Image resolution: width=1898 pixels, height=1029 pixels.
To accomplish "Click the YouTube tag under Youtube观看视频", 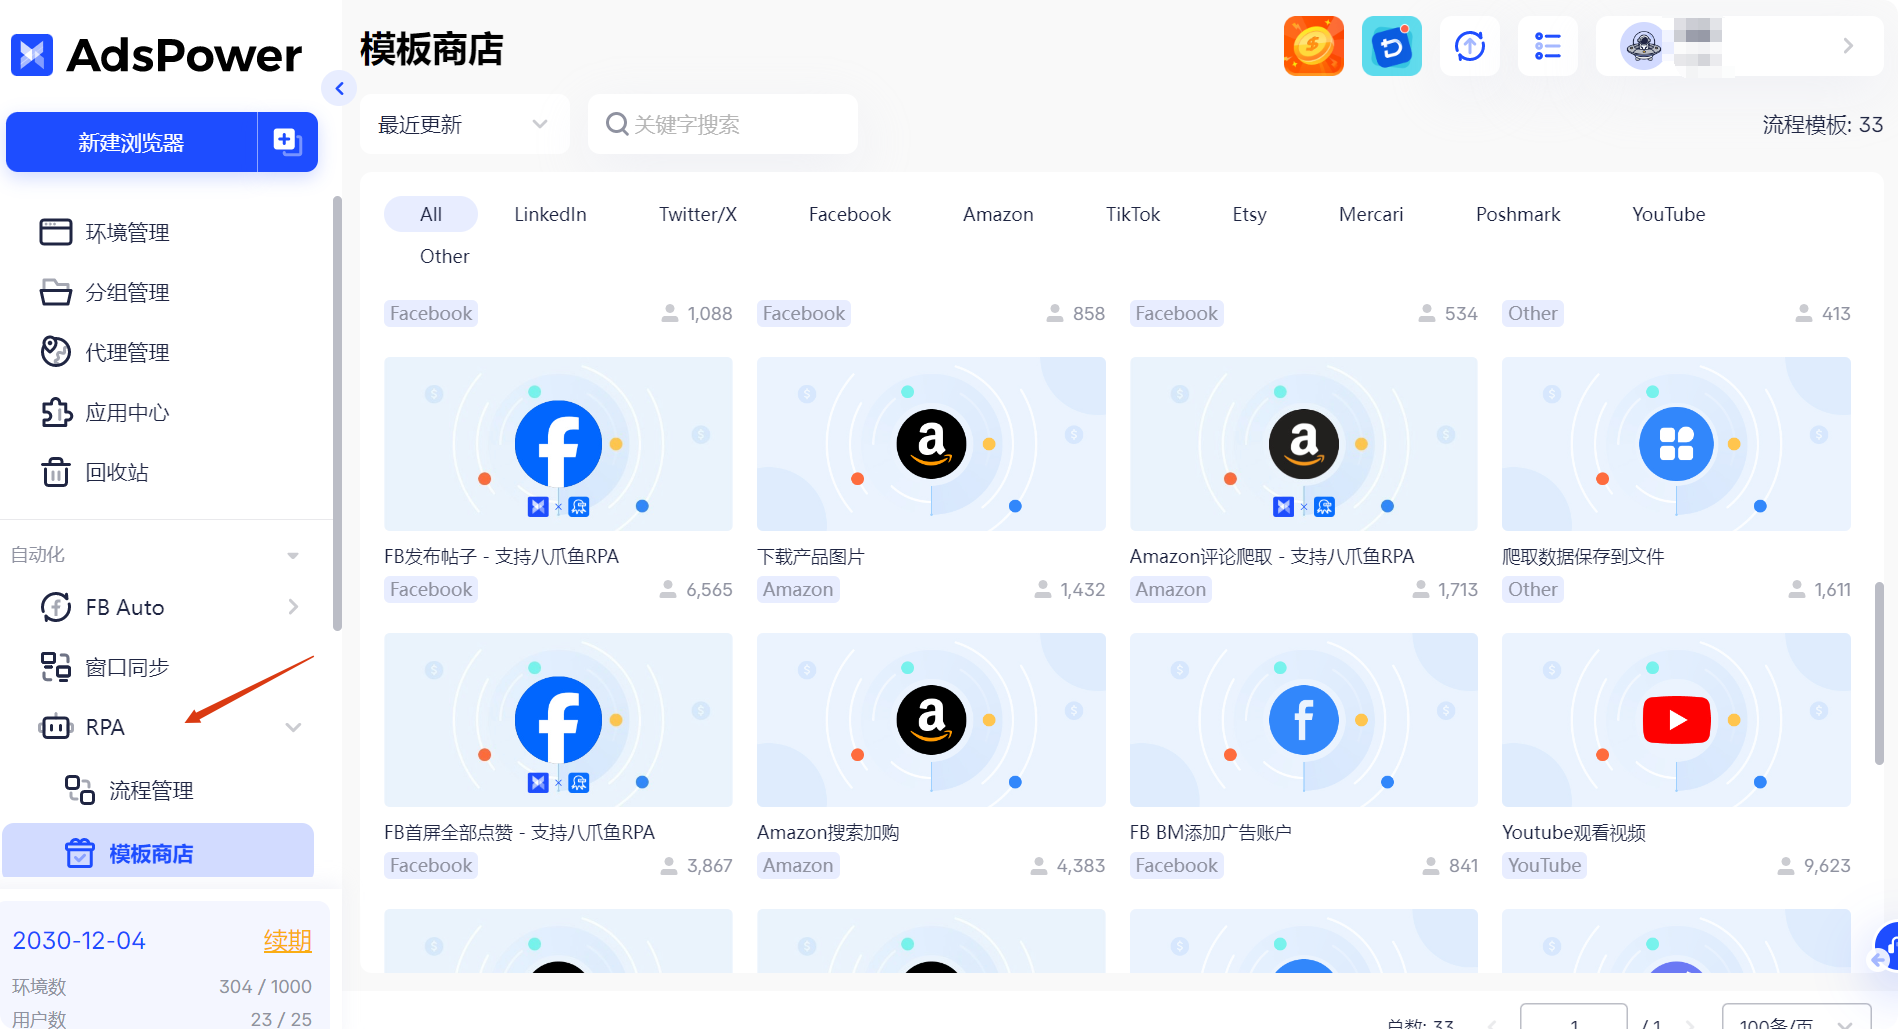I will pyautogui.click(x=1545, y=865).
